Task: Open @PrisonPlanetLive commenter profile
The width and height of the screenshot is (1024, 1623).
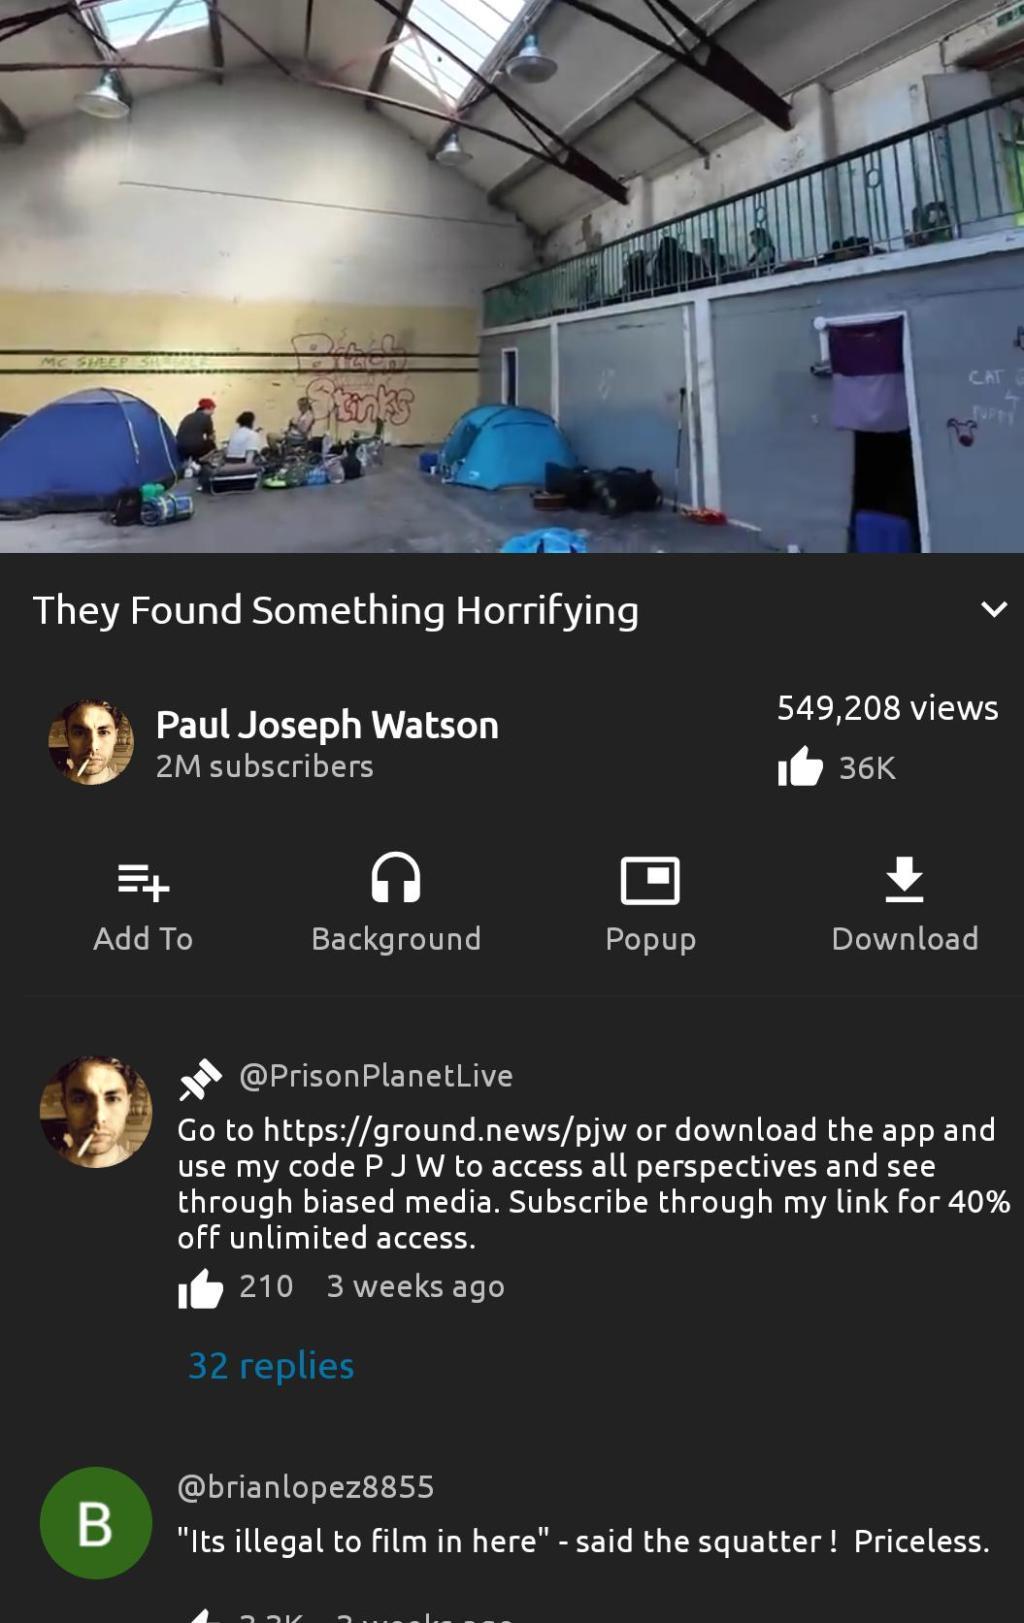Action: point(376,1076)
